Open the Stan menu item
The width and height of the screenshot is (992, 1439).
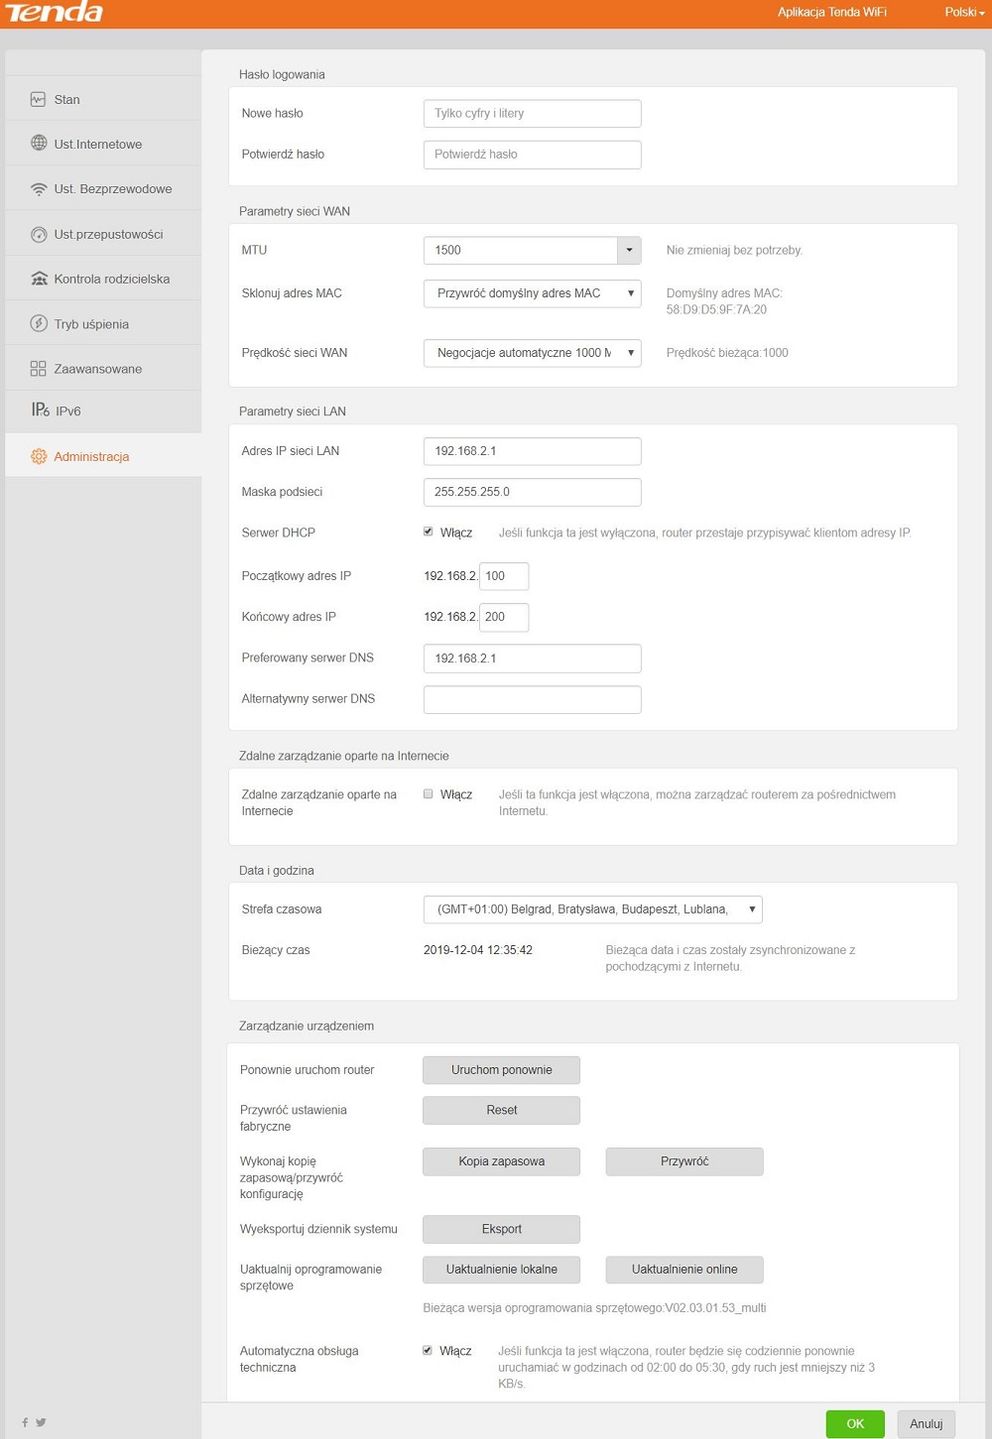(x=103, y=99)
